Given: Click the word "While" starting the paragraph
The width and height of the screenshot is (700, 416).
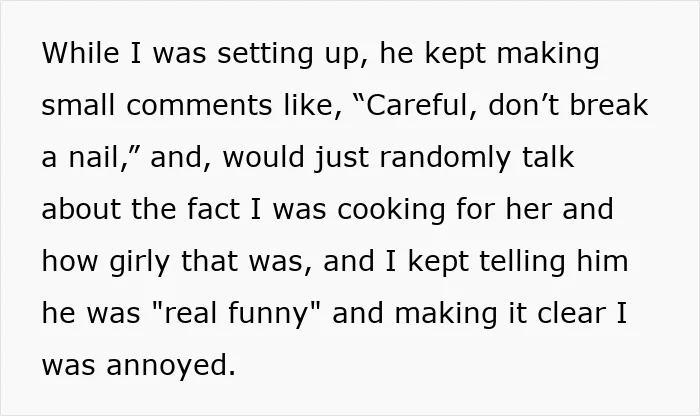Looking at the screenshot, I should [81, 53].
